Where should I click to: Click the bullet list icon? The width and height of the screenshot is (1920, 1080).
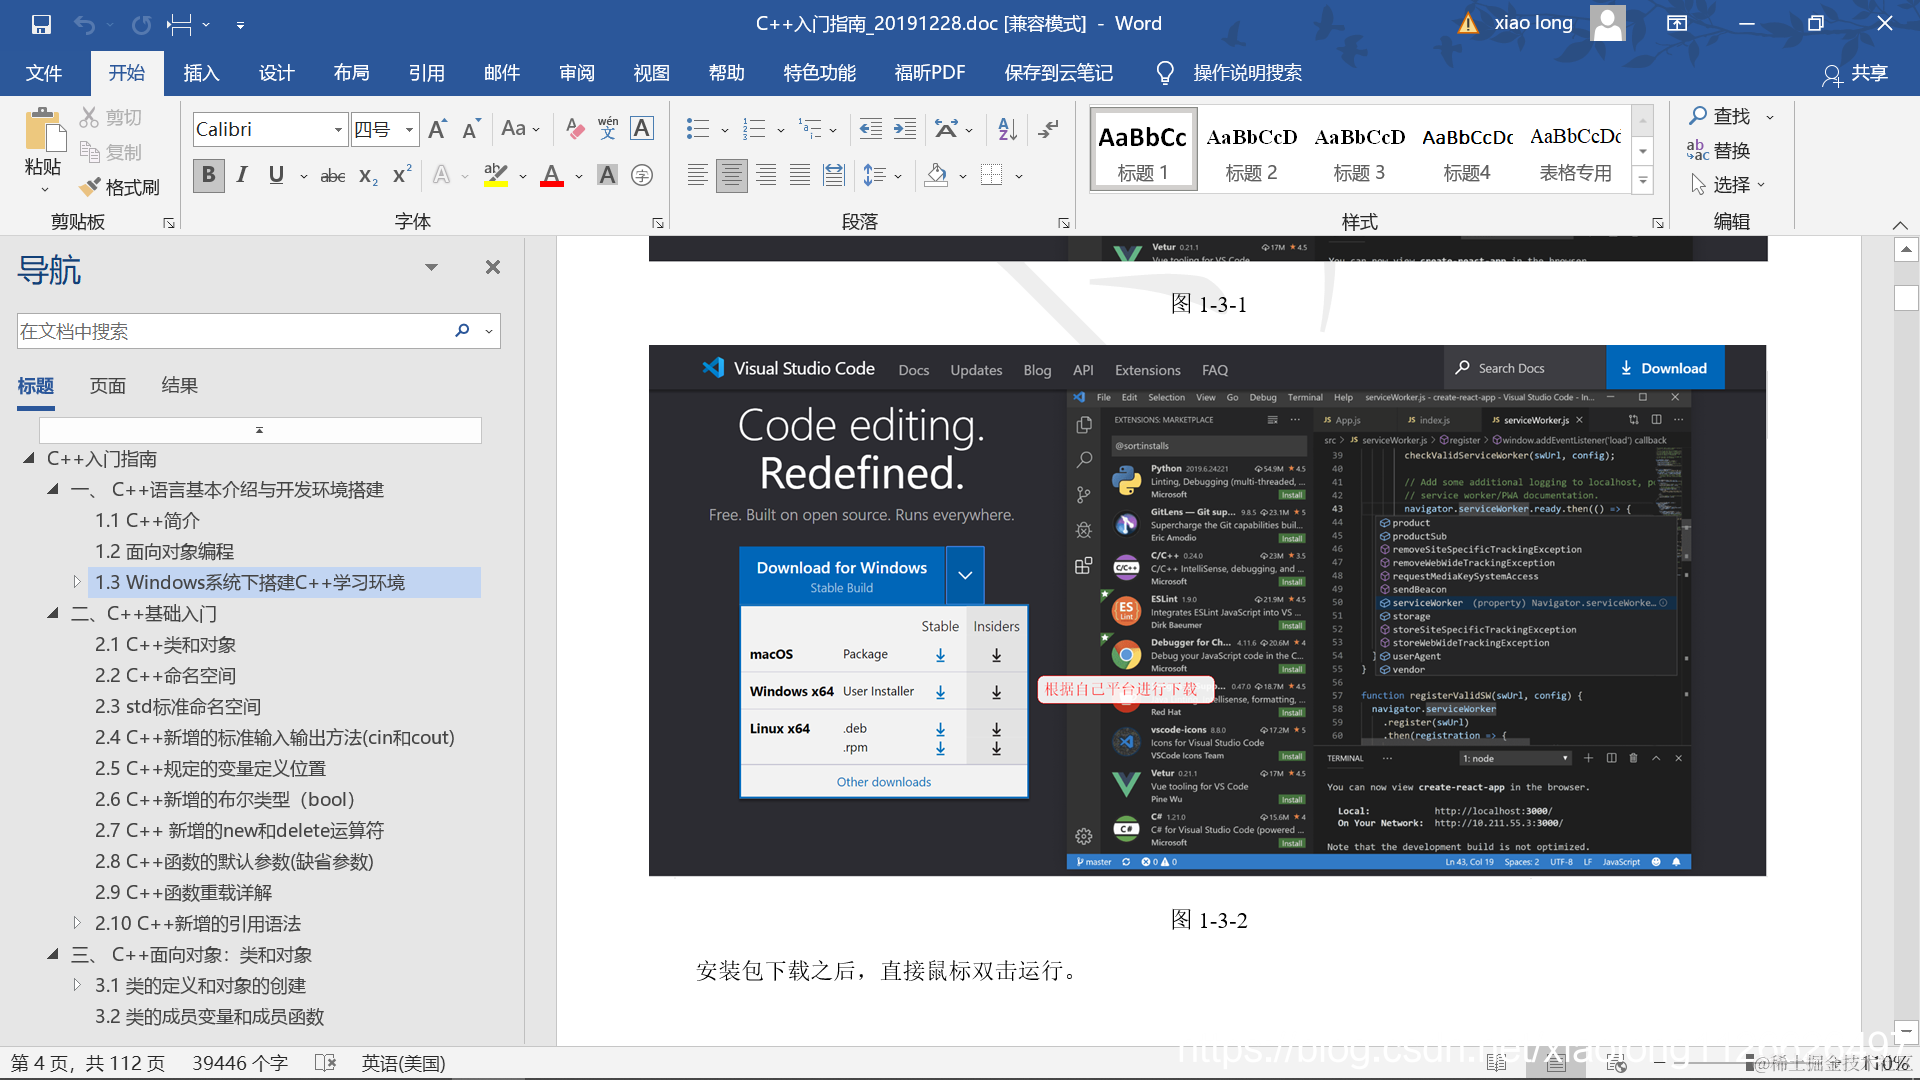click(x=697, y=128)
